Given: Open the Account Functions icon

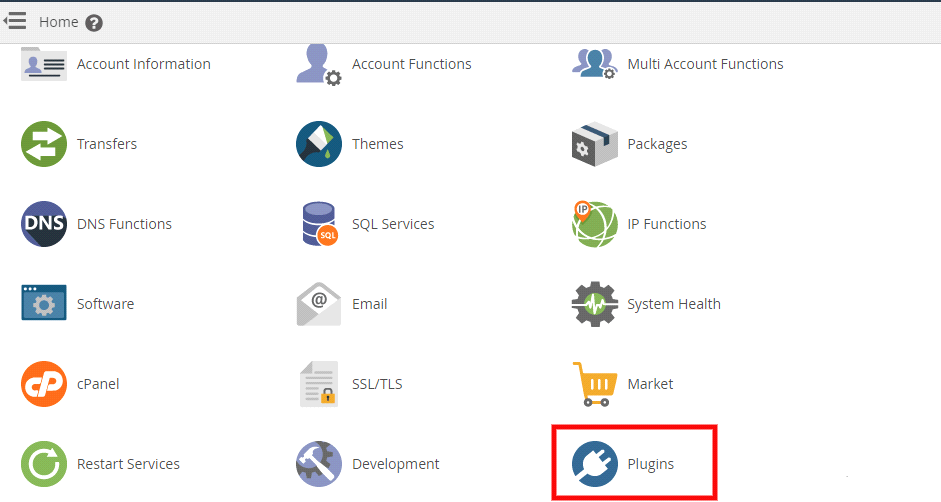Looking at the screenshot, I should click(319, 64).
